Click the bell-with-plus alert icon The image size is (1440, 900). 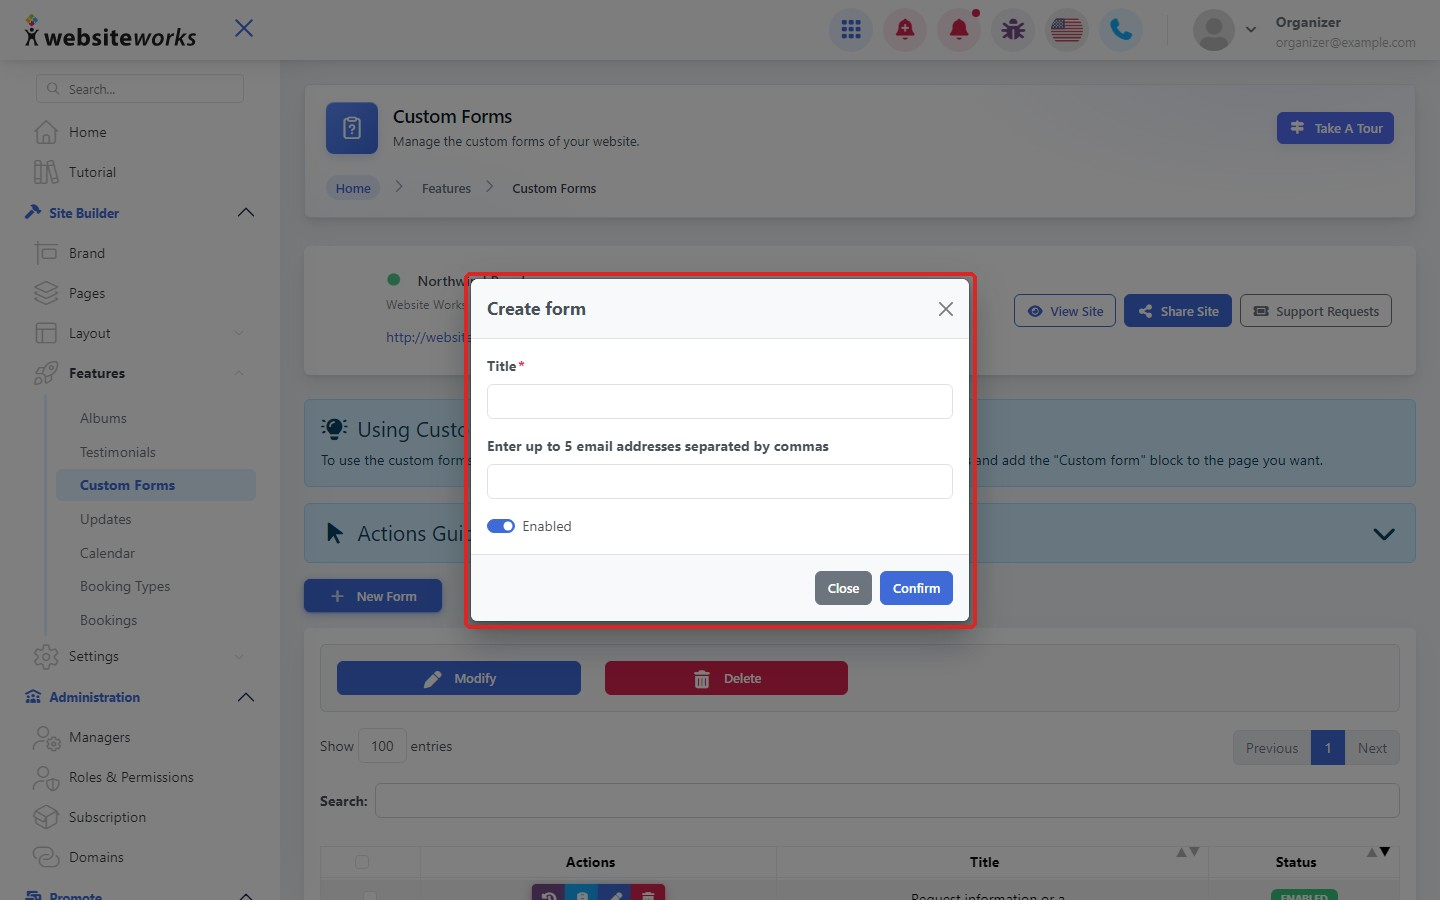pyautogui.click(x=905, y=30)
